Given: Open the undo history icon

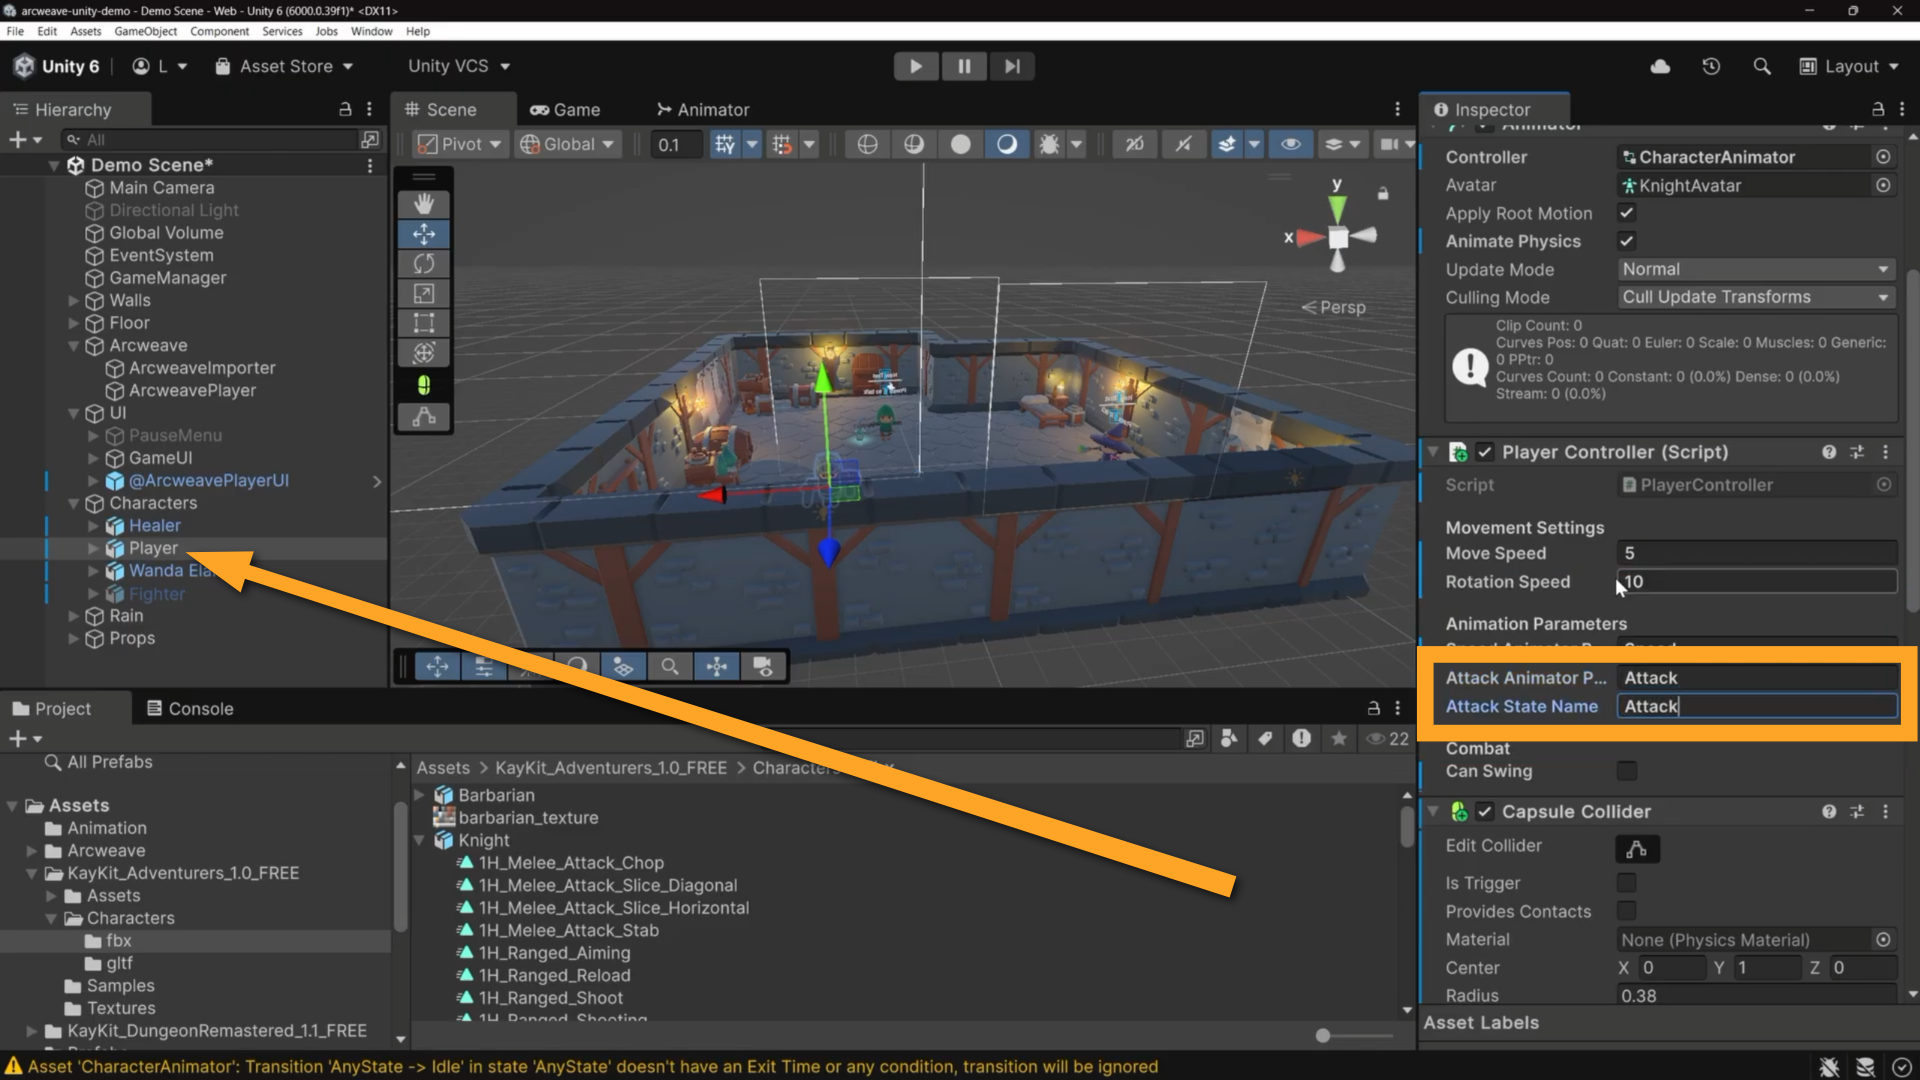Looking at the screenshot, I should click(1711, 66).
